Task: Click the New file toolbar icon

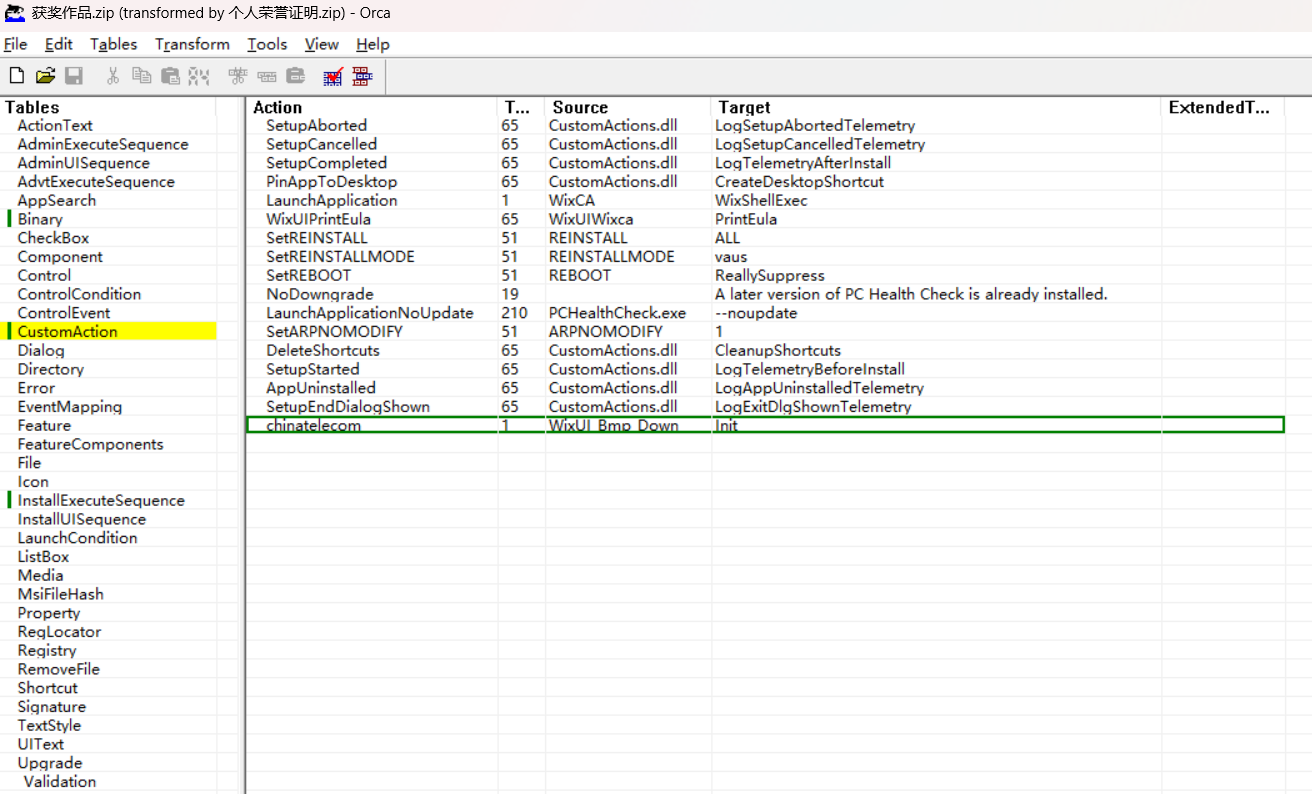Action: click(x=17, y=76)
